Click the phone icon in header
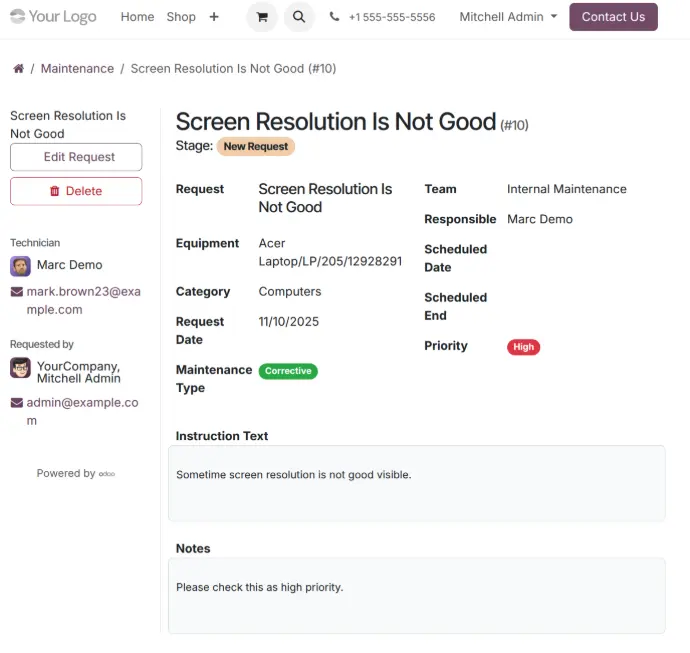Image resolution: width=690 pixels, height=653 pixels. point(334,17)
